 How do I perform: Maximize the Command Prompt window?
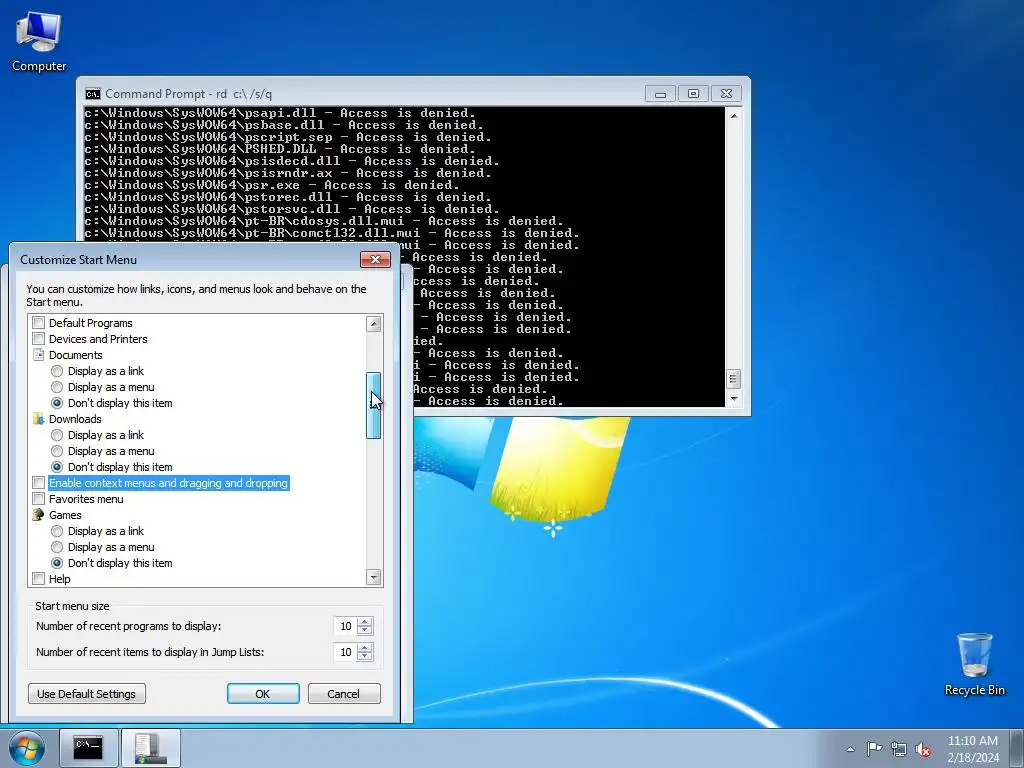coord(694,94)
